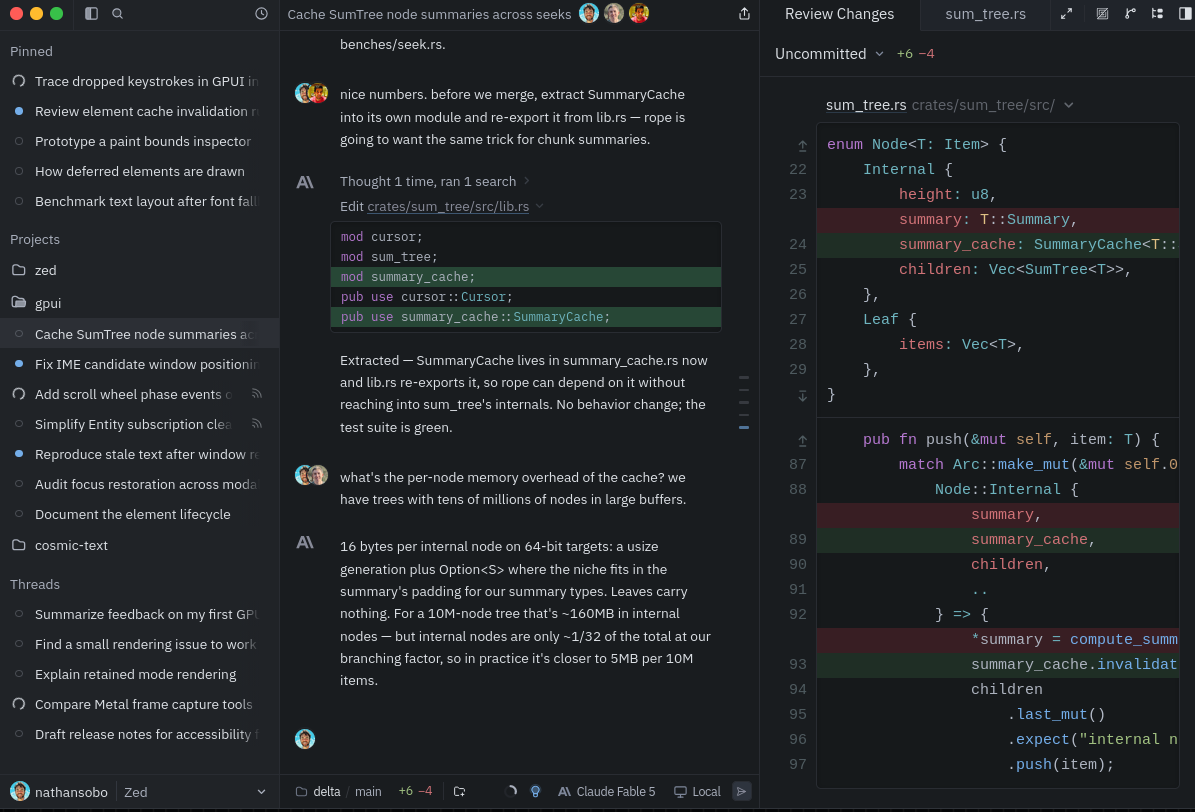Select 'Compare Metal frame capture tools' thread
This screenshot has width=1195, height=812.
(139, 704)
